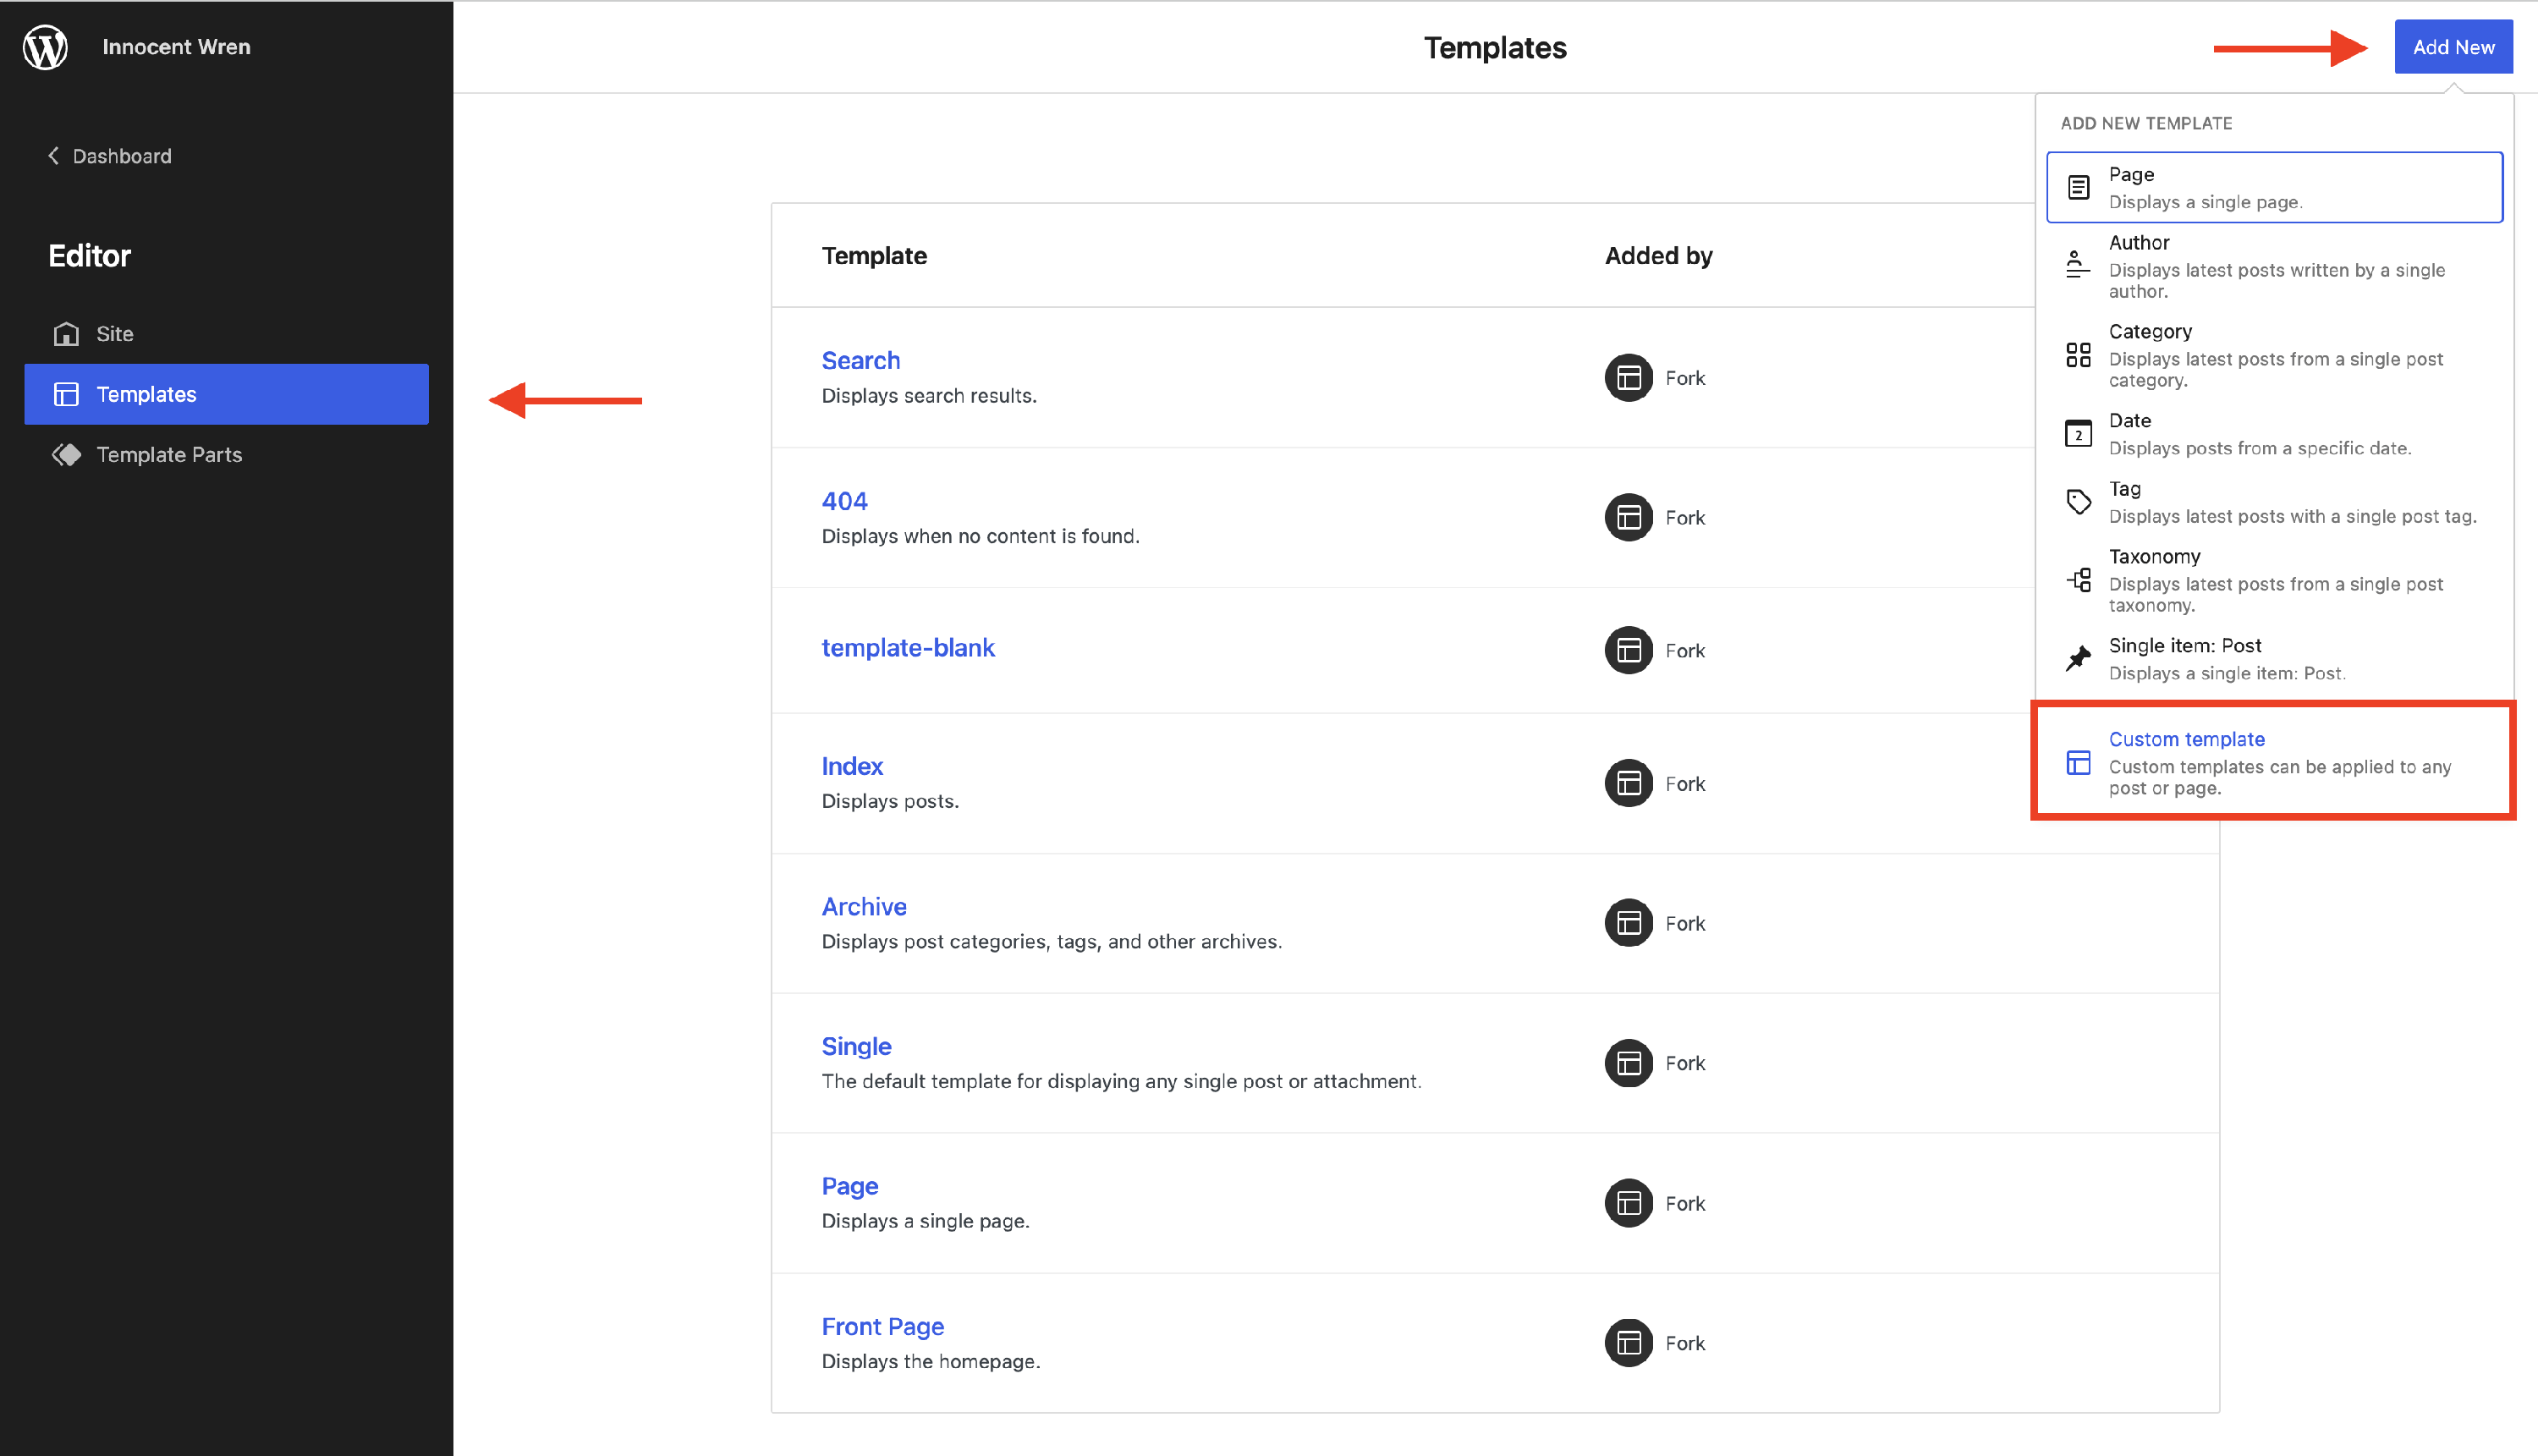The image size is (2538, 1456).
Task: Open the Add New template dropdown
Action: (x=2452, y=47)
